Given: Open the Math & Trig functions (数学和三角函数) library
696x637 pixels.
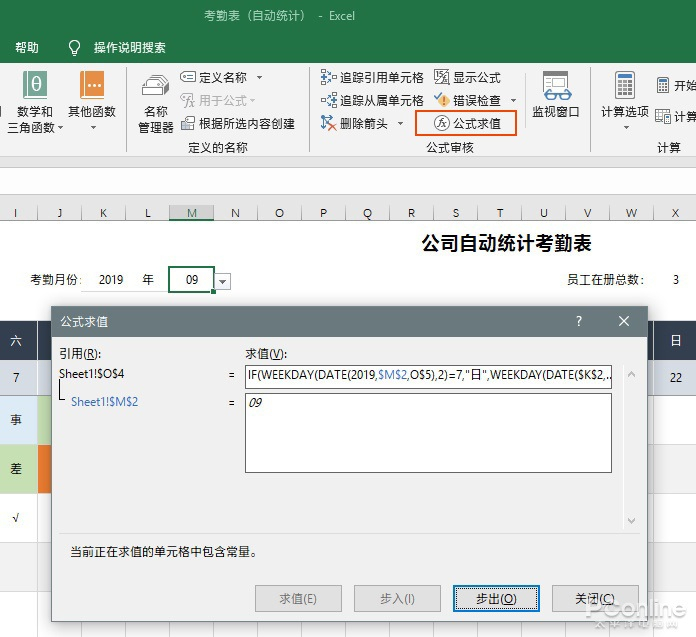Looking at the screenshot, I should (x=35, y=102).
